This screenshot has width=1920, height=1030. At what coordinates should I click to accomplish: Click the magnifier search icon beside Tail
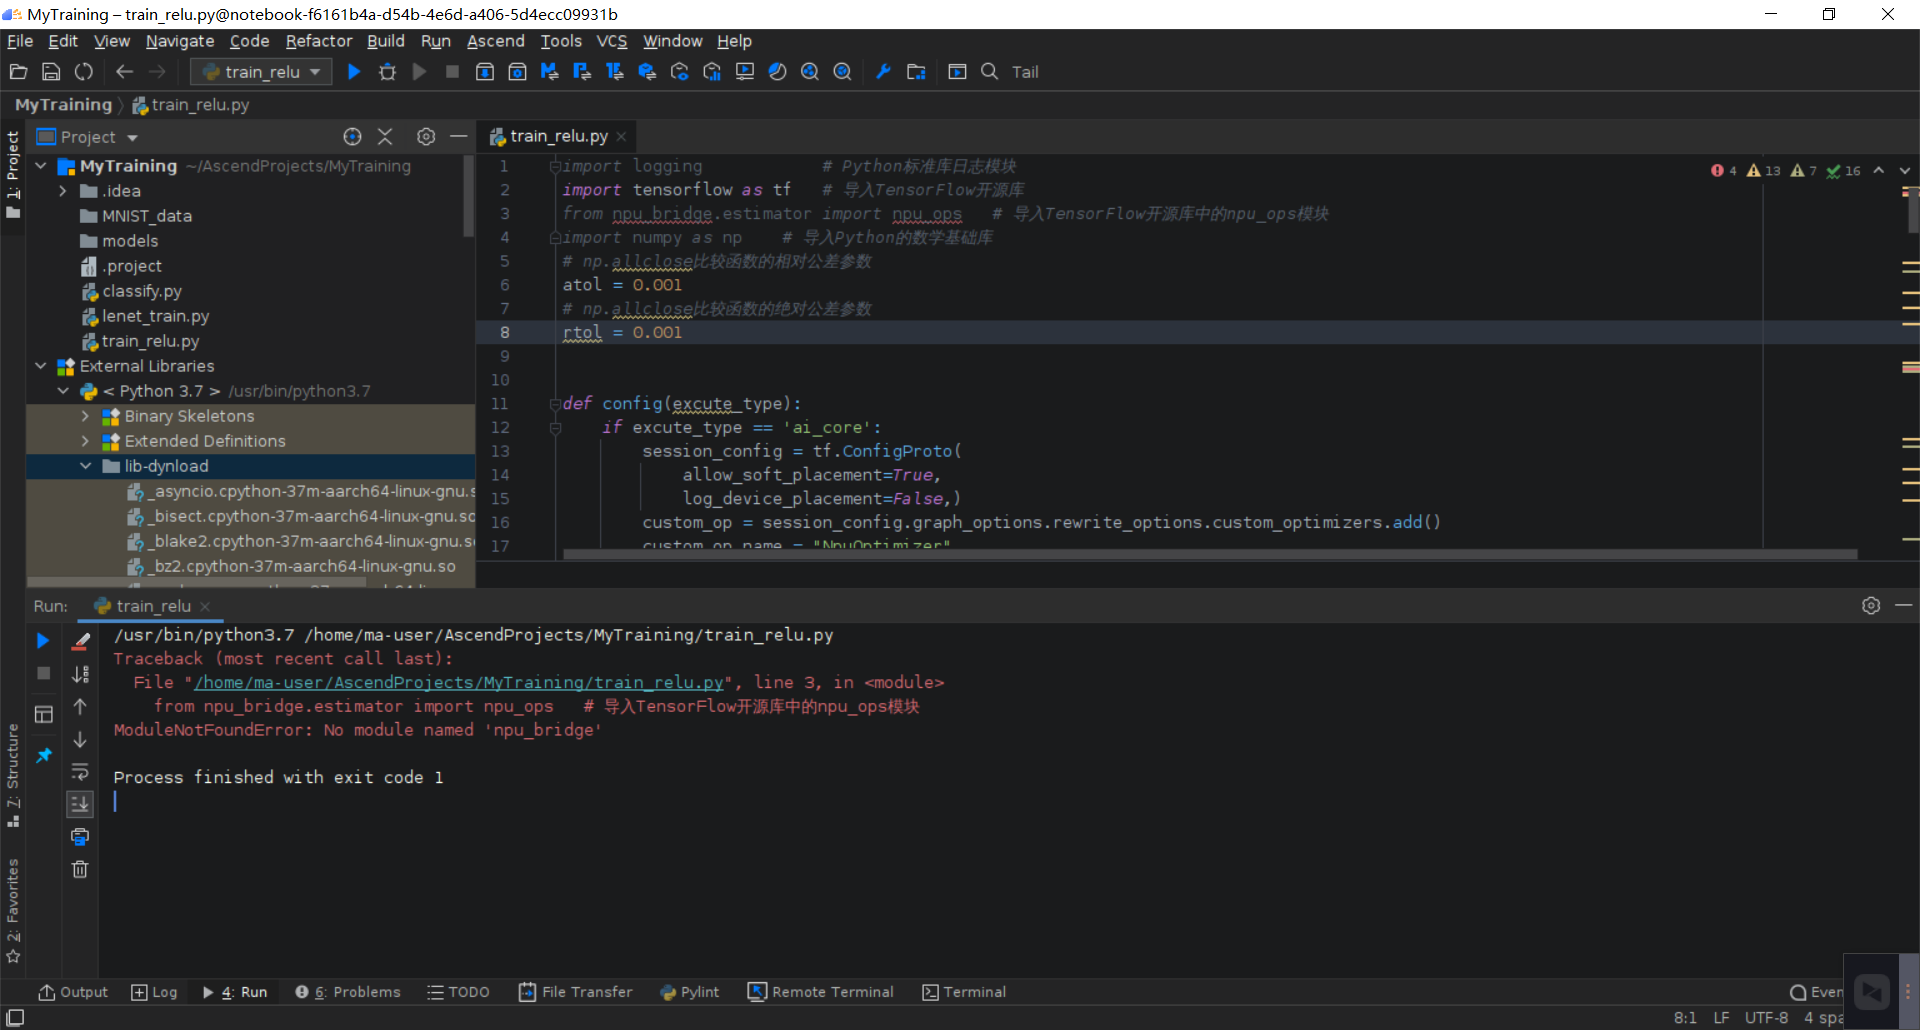click(989, 72)
